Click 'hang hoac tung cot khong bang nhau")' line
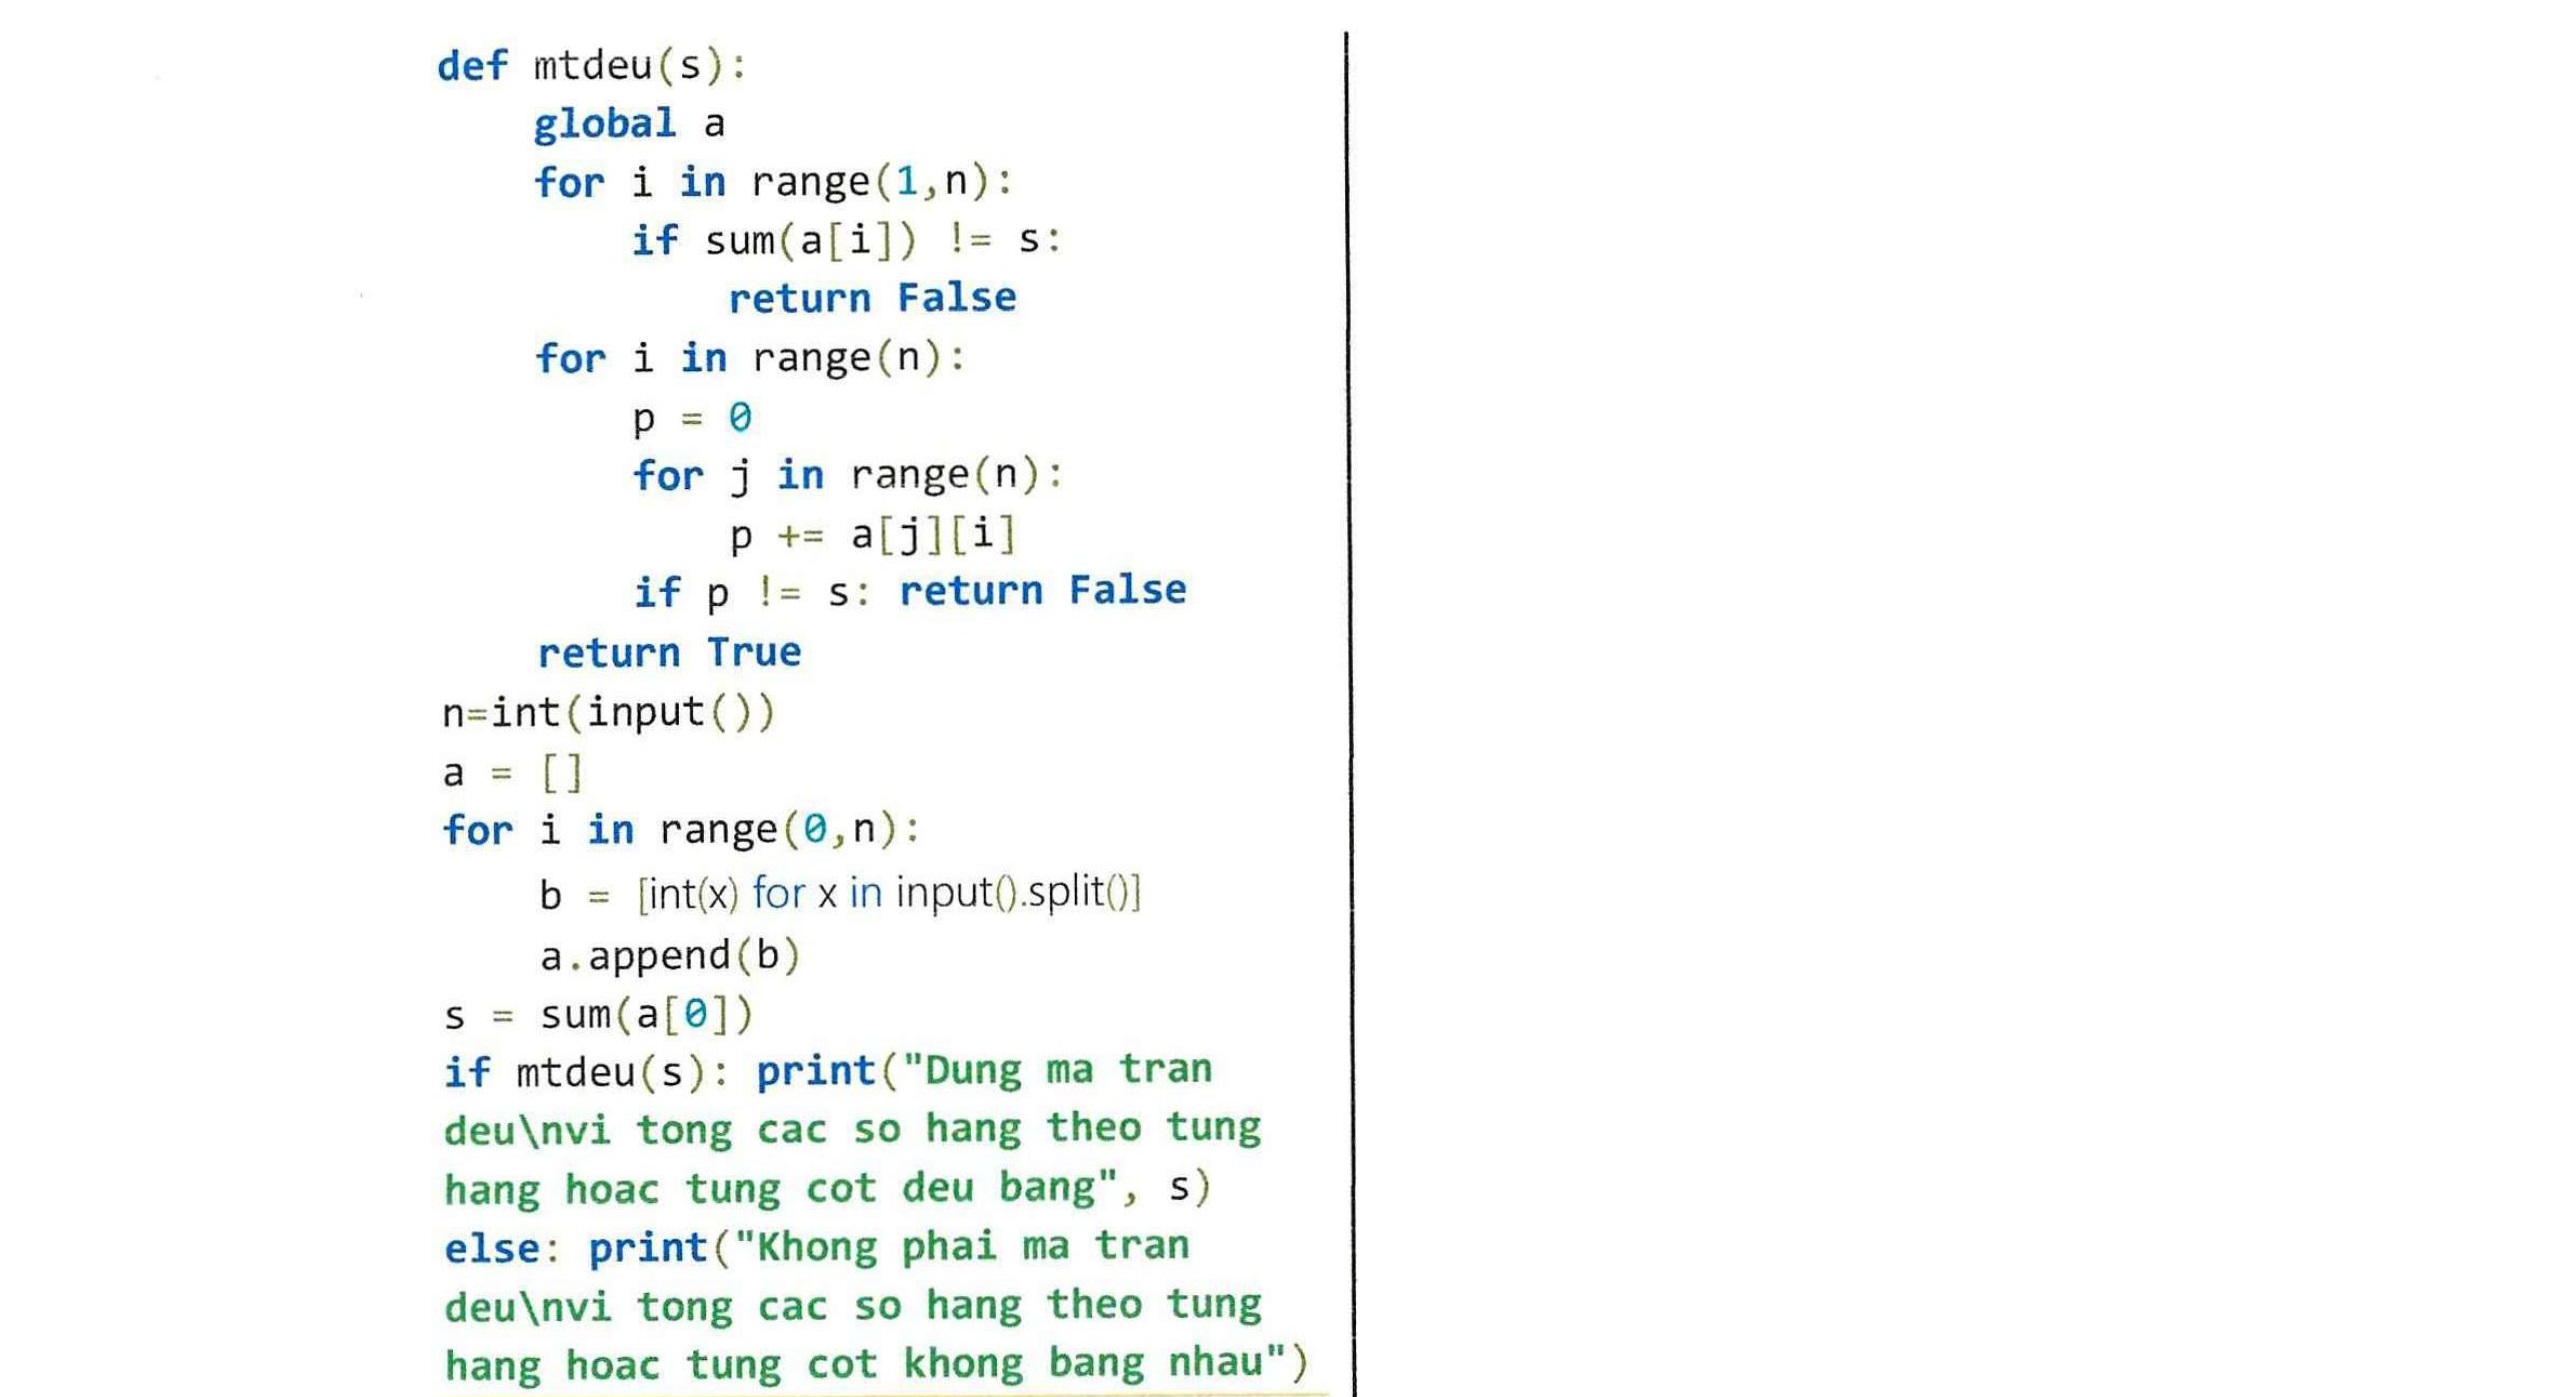 click(x=876, y=1364)
